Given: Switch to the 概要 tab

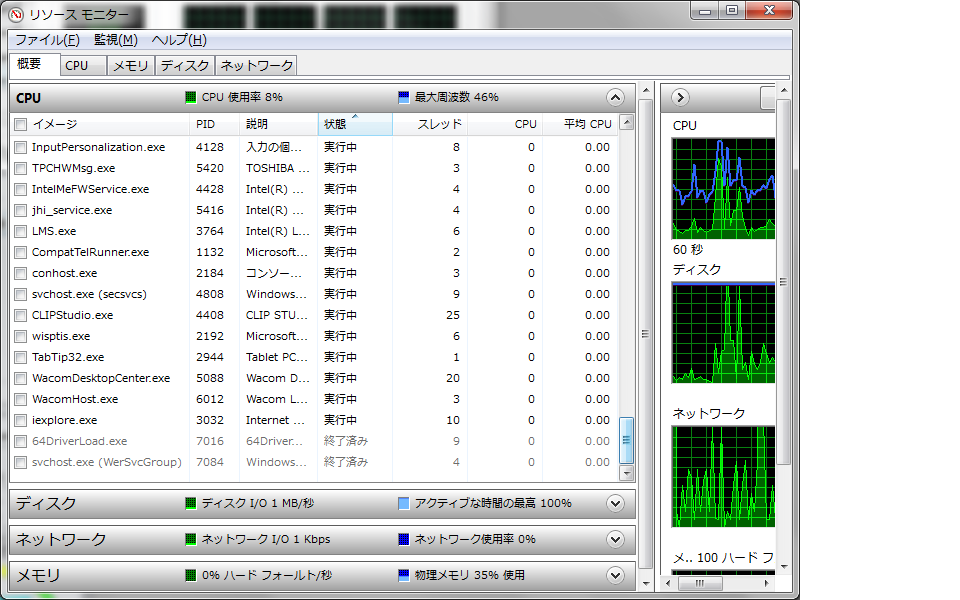Looking at the screenshot, I should tap(34, 64).
